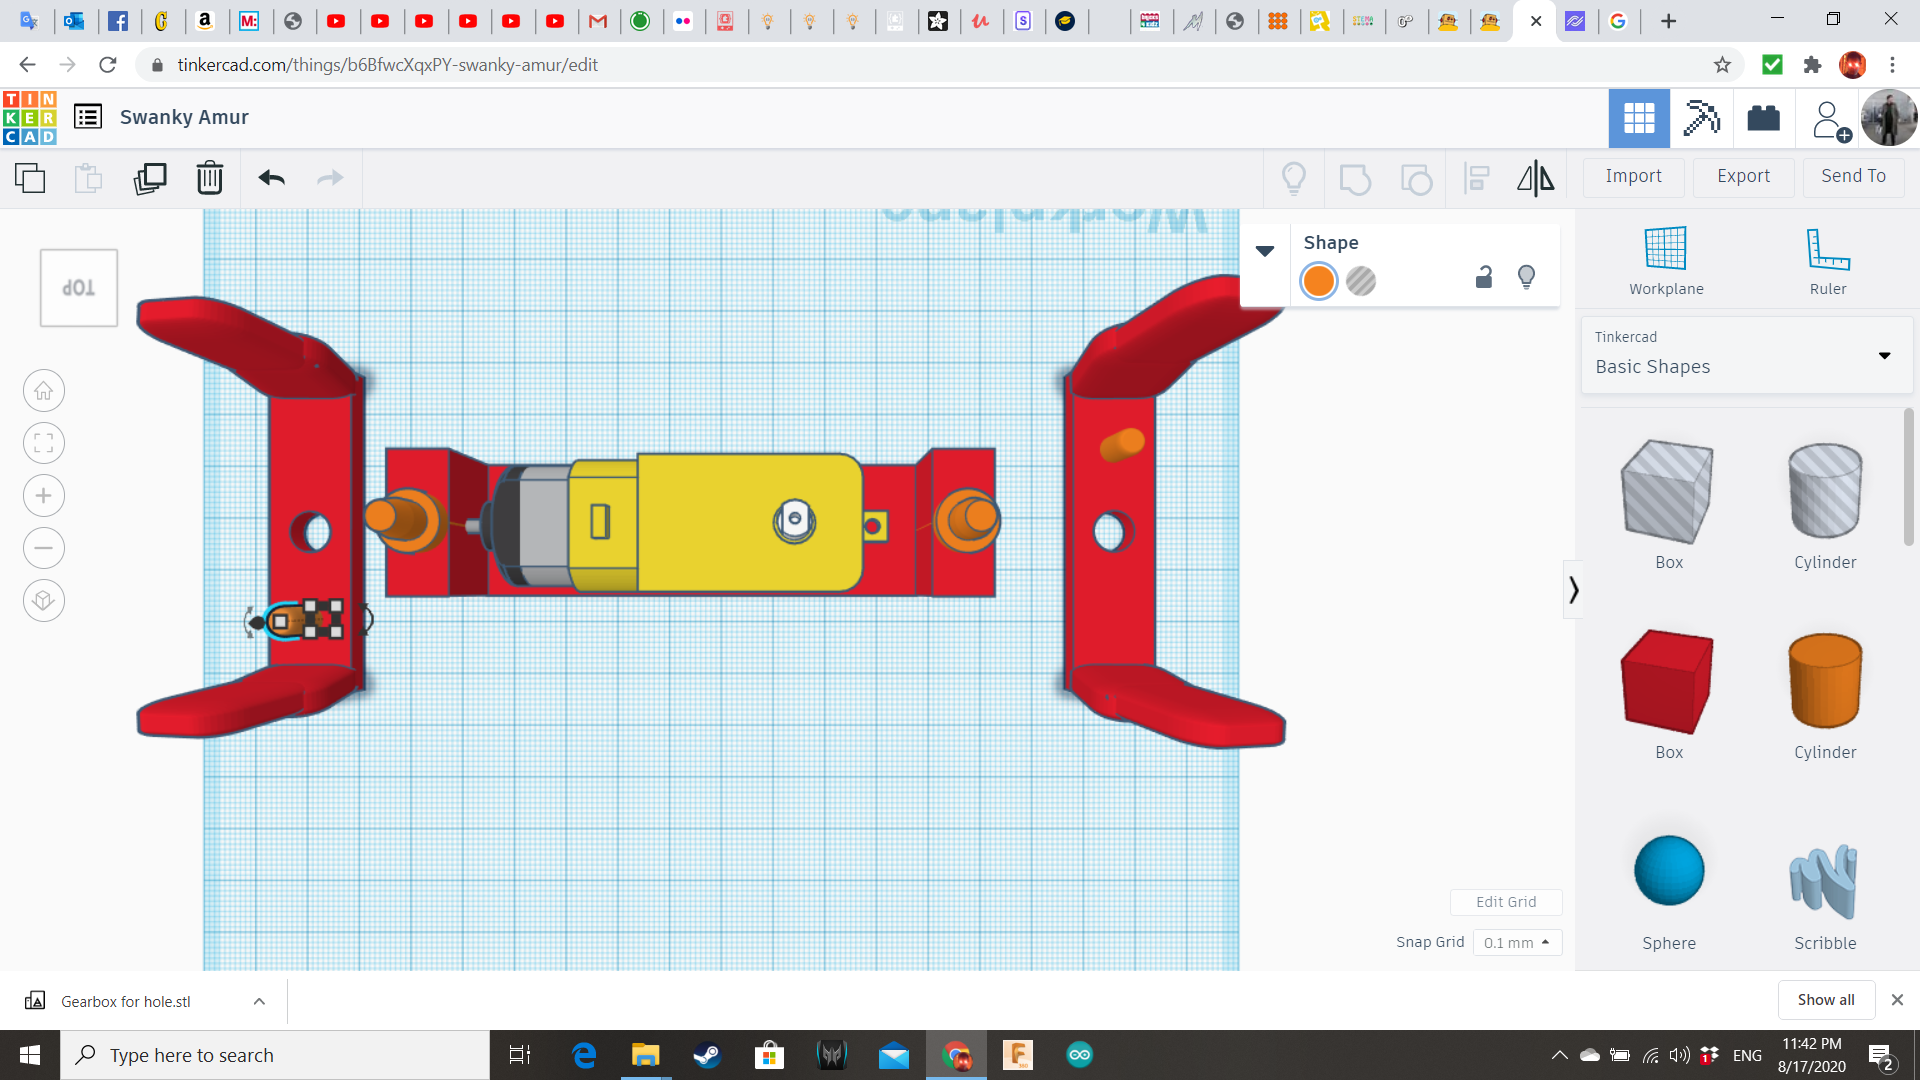Toggle the lock on the selected shape

click(1483, 277)
